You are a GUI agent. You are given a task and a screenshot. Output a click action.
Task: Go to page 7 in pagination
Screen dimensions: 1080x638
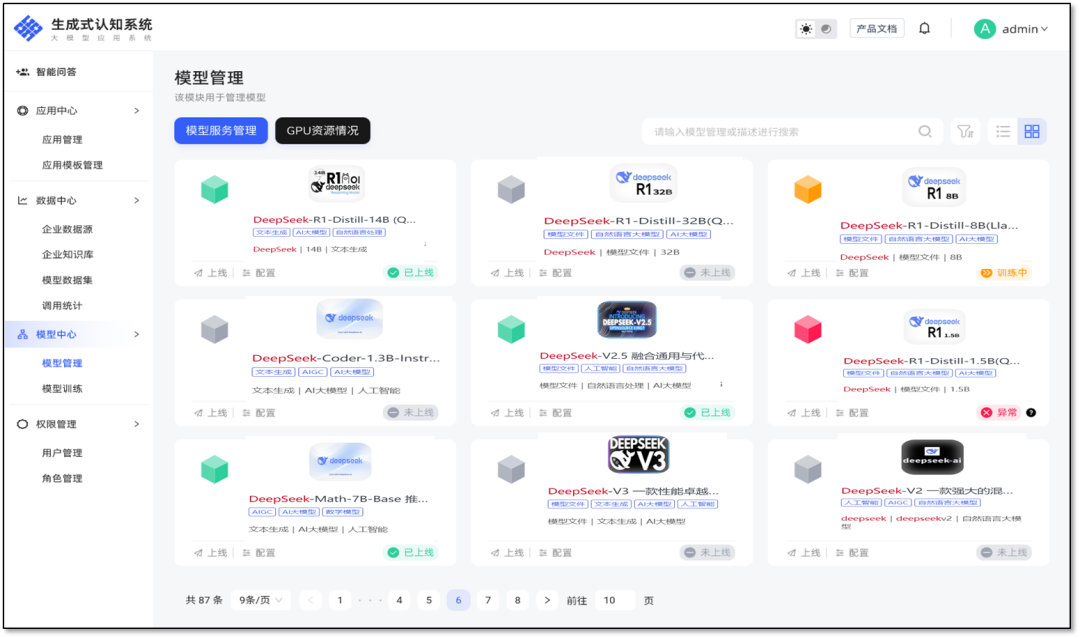[x=487, y=600]
